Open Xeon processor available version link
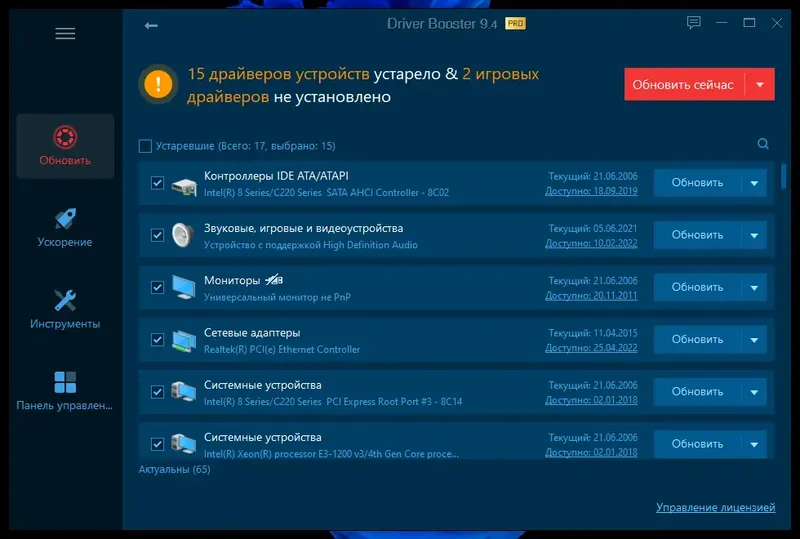The height and width of the screenshot is (539, 800). click(591, 452)
